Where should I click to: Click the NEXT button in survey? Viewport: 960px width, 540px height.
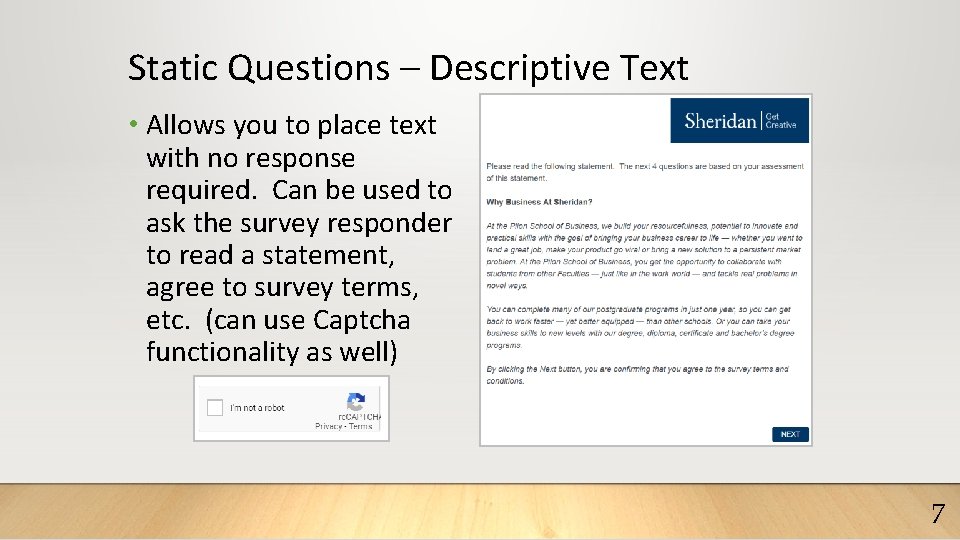[790, 434]
